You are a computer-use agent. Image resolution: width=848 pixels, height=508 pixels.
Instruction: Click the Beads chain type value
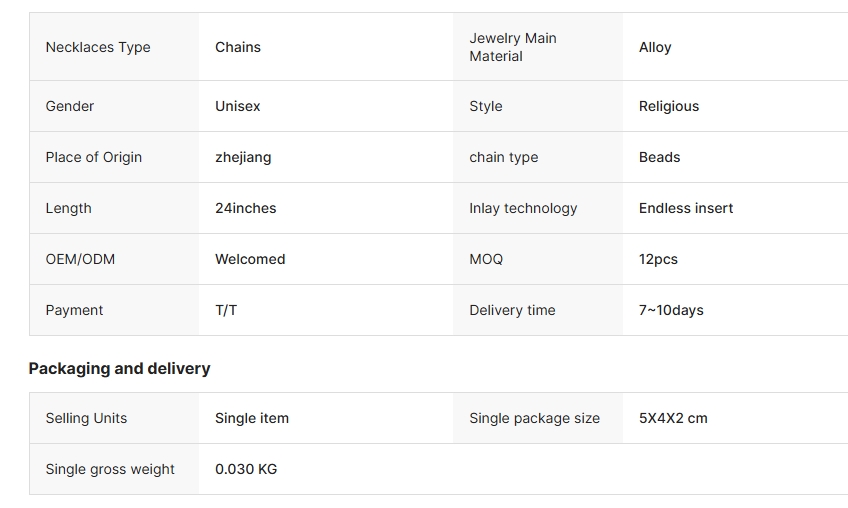pyautogui.click(x=659, y=157)
